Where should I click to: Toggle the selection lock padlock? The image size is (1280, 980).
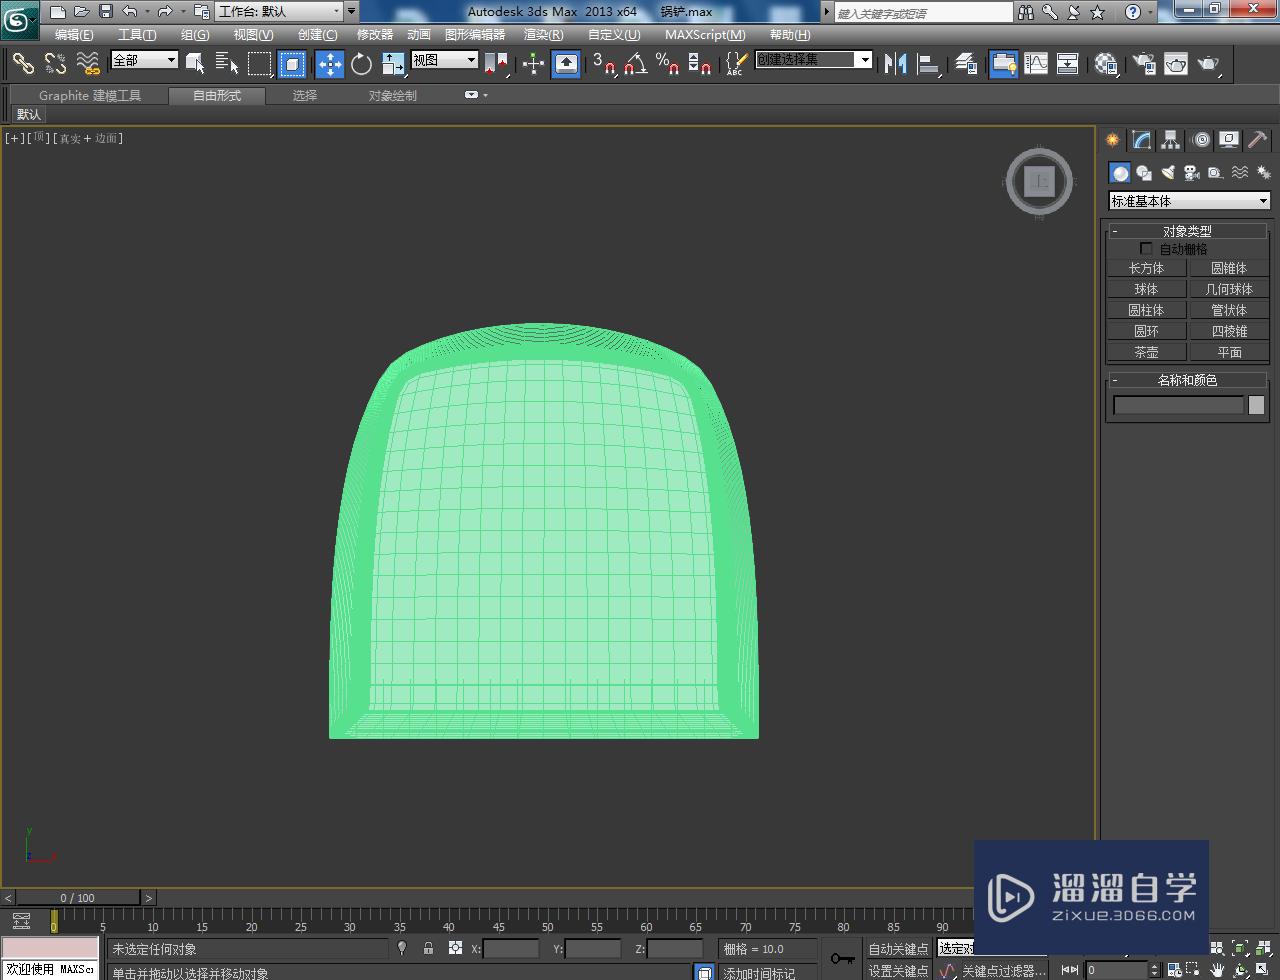pyautogui.click(x=428, y=948)
